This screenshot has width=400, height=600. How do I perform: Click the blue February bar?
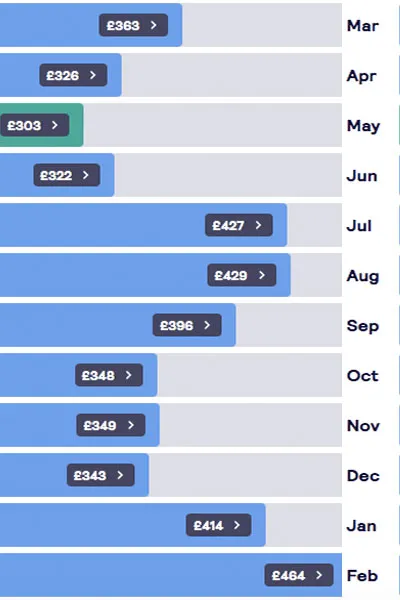click(x=171, y=575)
